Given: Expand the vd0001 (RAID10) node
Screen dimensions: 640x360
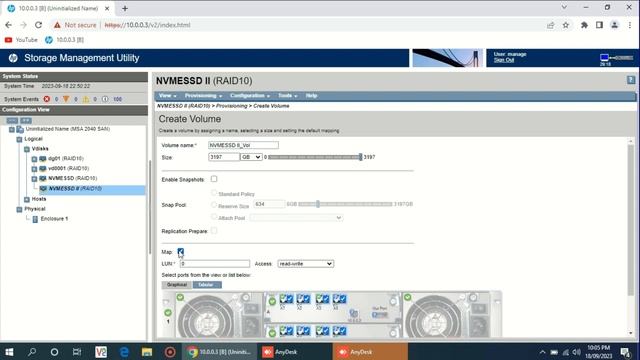Looking at the screenshot, I should 34,169.
